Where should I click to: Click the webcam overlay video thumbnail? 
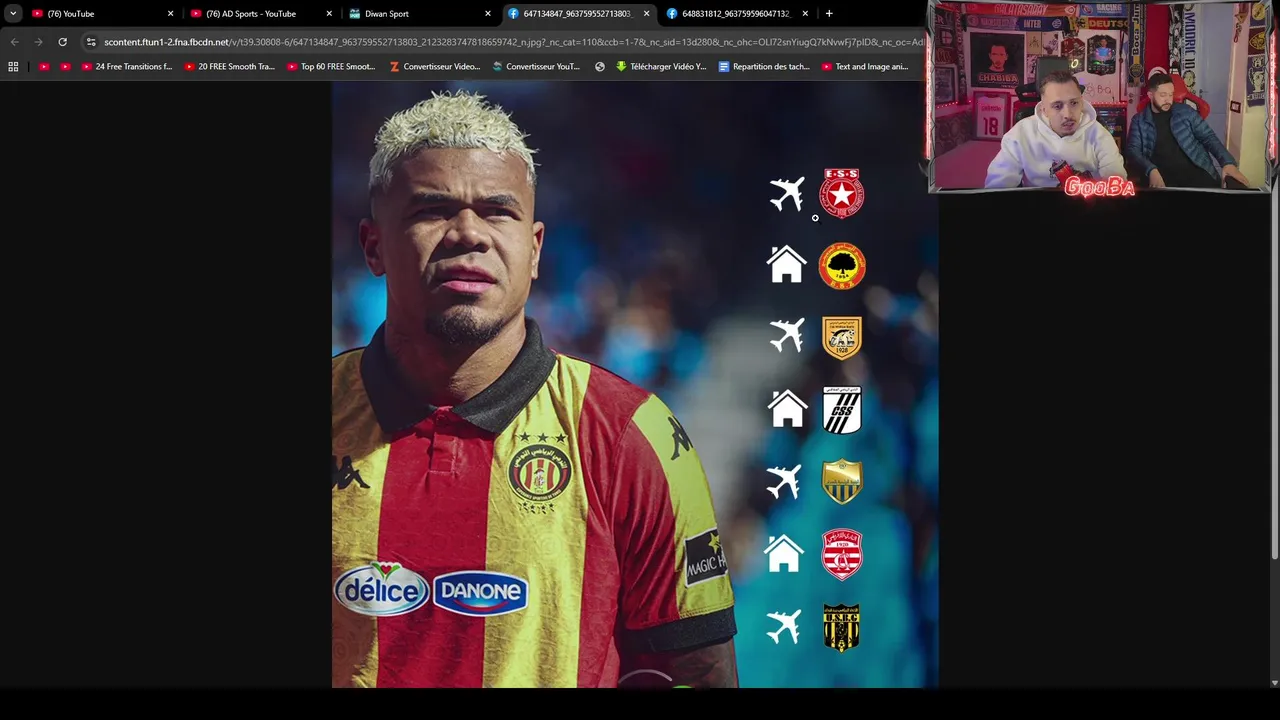point(1101,96)
